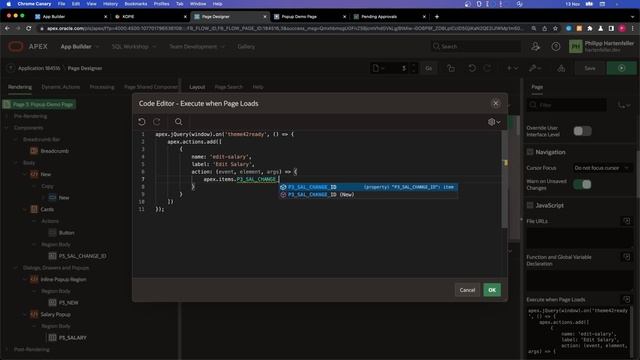This screenshot has height=360, width=640.
Task: Toggle Override User Interface Level switch
Action: pyautogui.click(x=582, y=131)
